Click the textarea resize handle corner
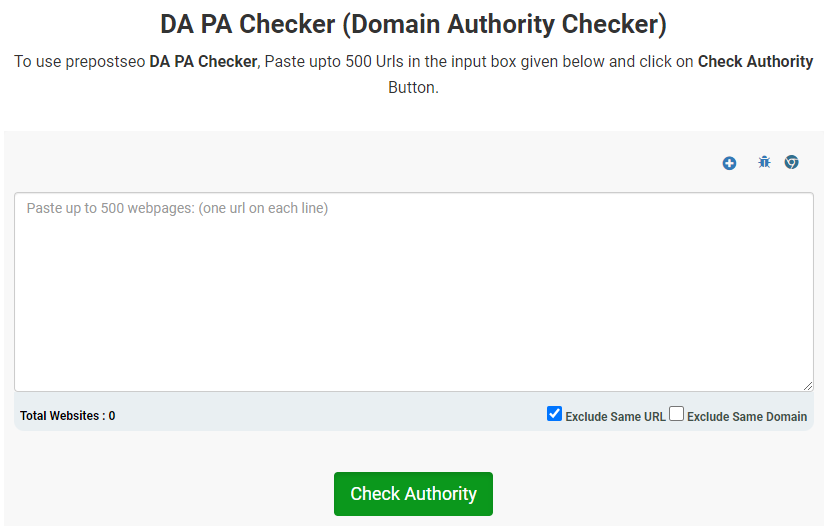The image size is (828, 526). point(808,386)
